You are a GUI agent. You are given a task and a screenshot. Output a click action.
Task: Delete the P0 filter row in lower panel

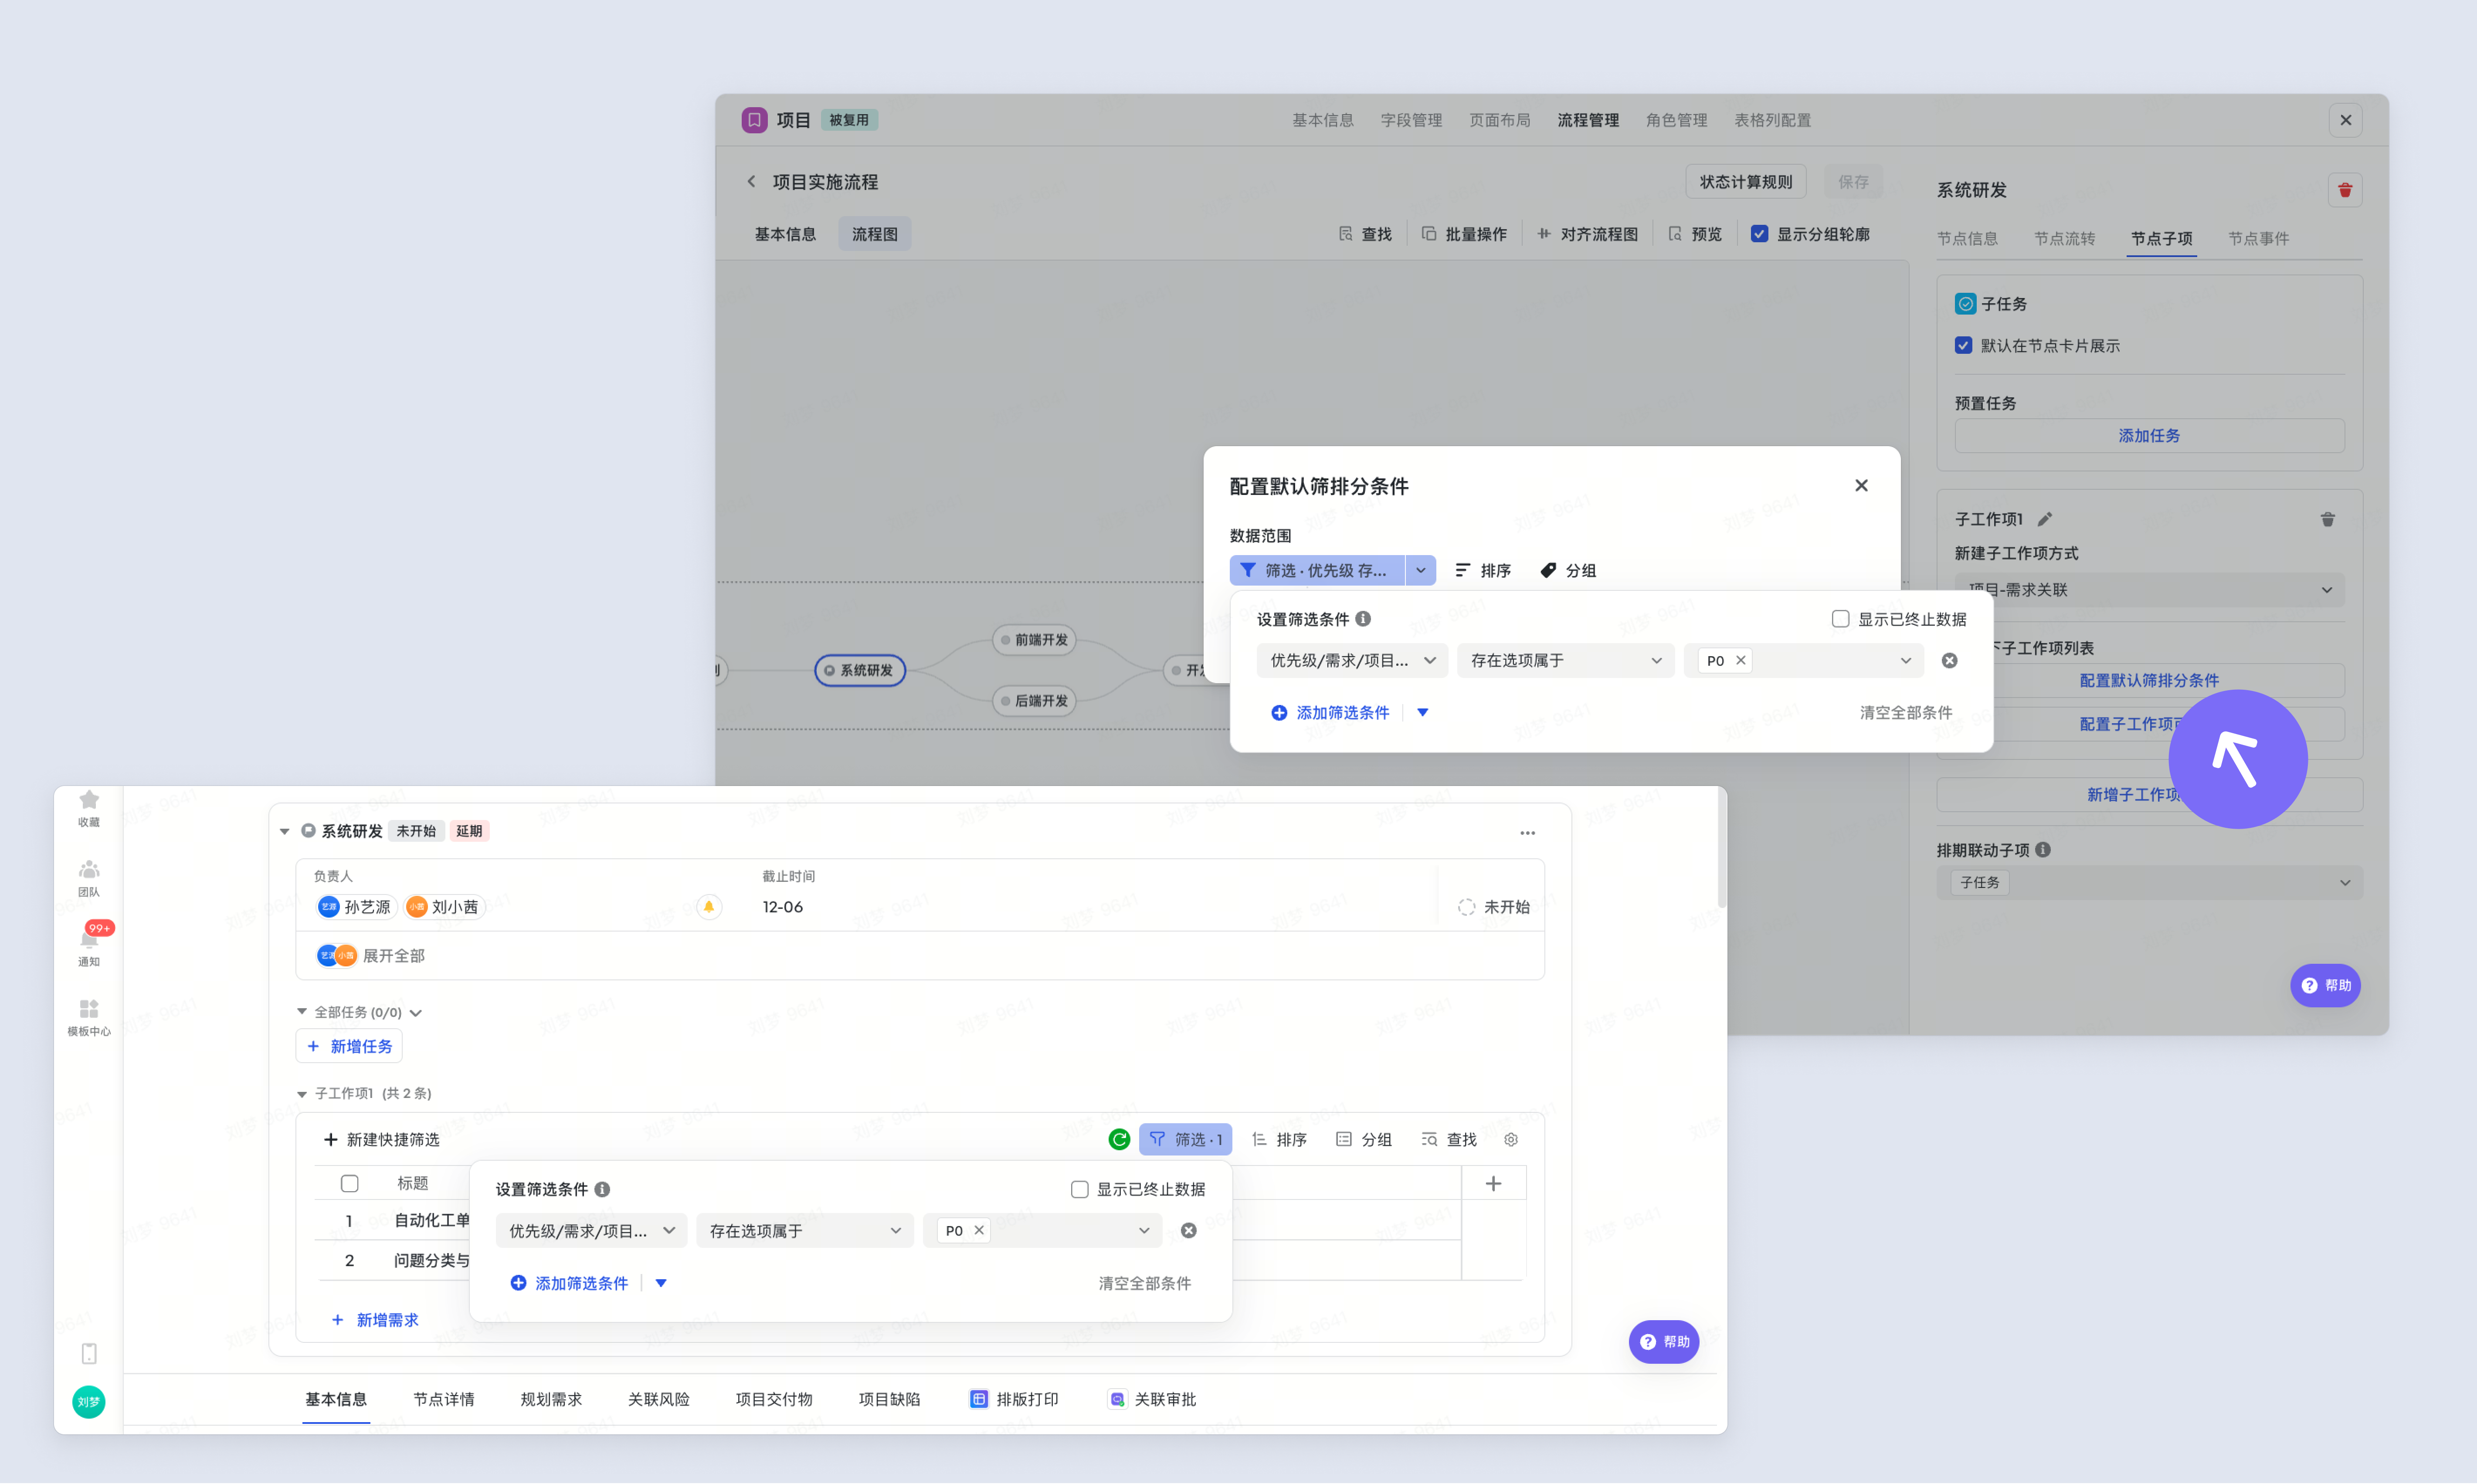point(1188,1230)
